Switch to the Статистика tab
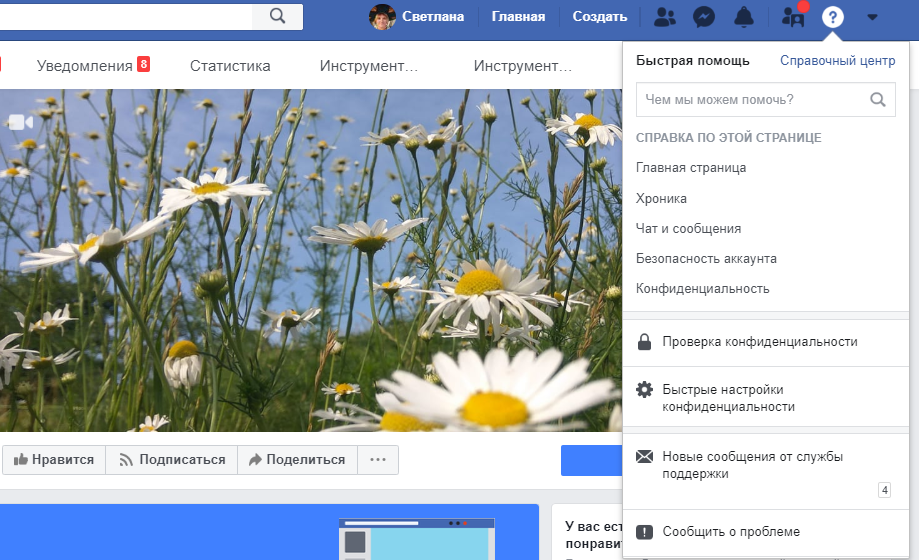 (x=230, y=66)
